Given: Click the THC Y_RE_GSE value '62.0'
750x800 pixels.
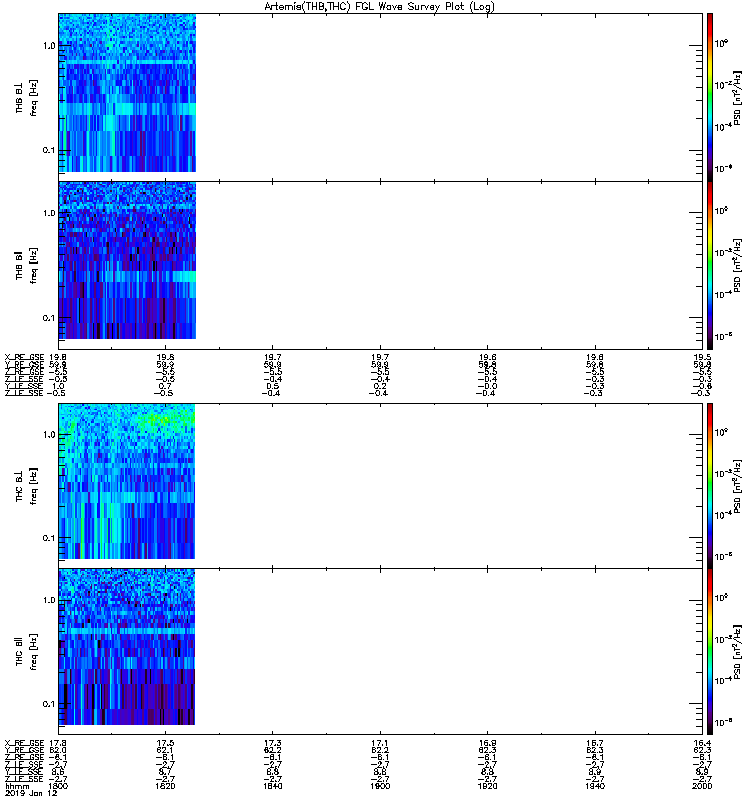Looking at the screenshot, I should [x=58, y=750].
